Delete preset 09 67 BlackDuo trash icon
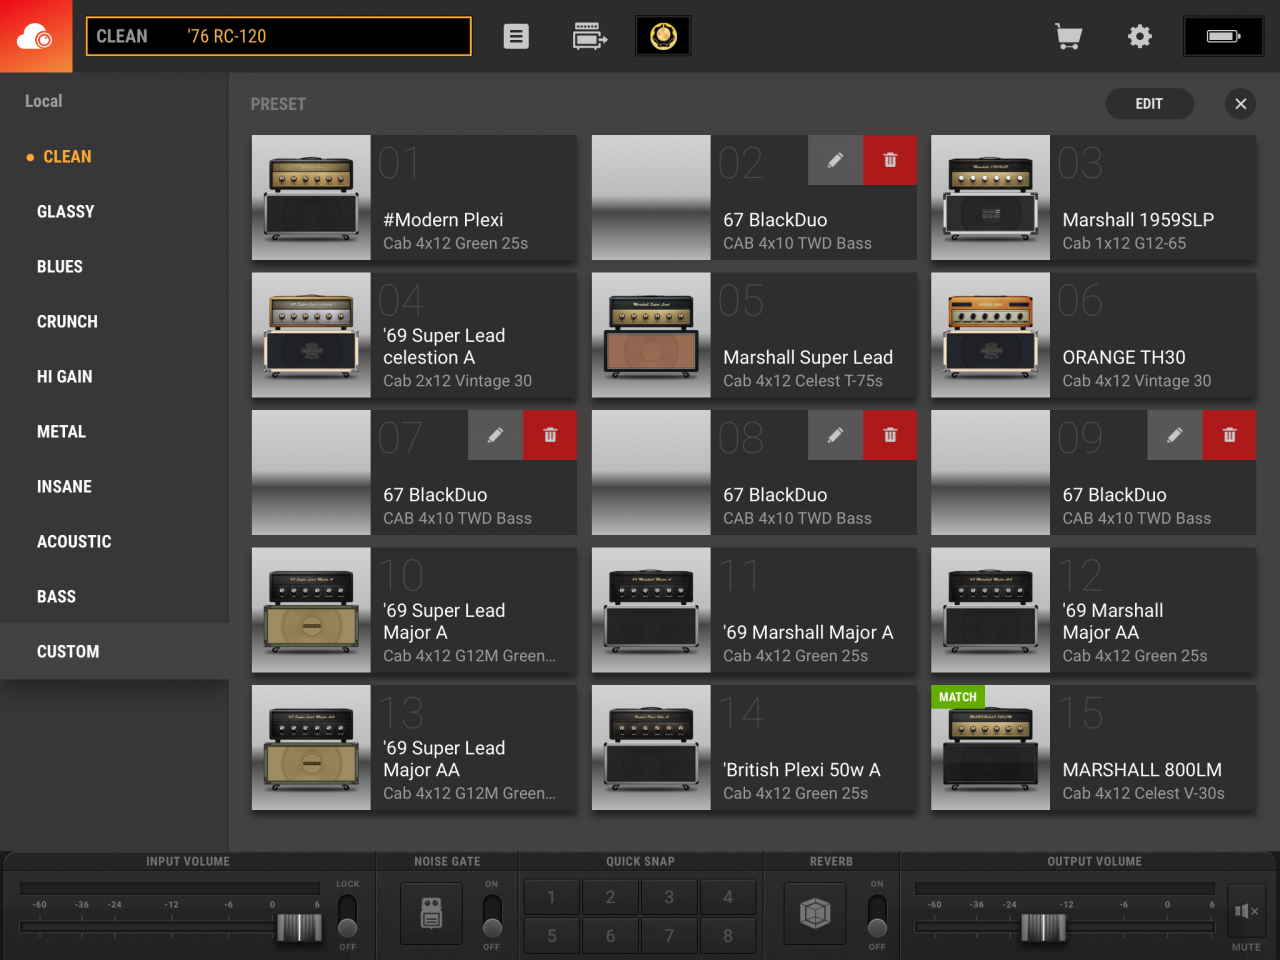Screen dimensions: 1280x960 pos(1229,435)
